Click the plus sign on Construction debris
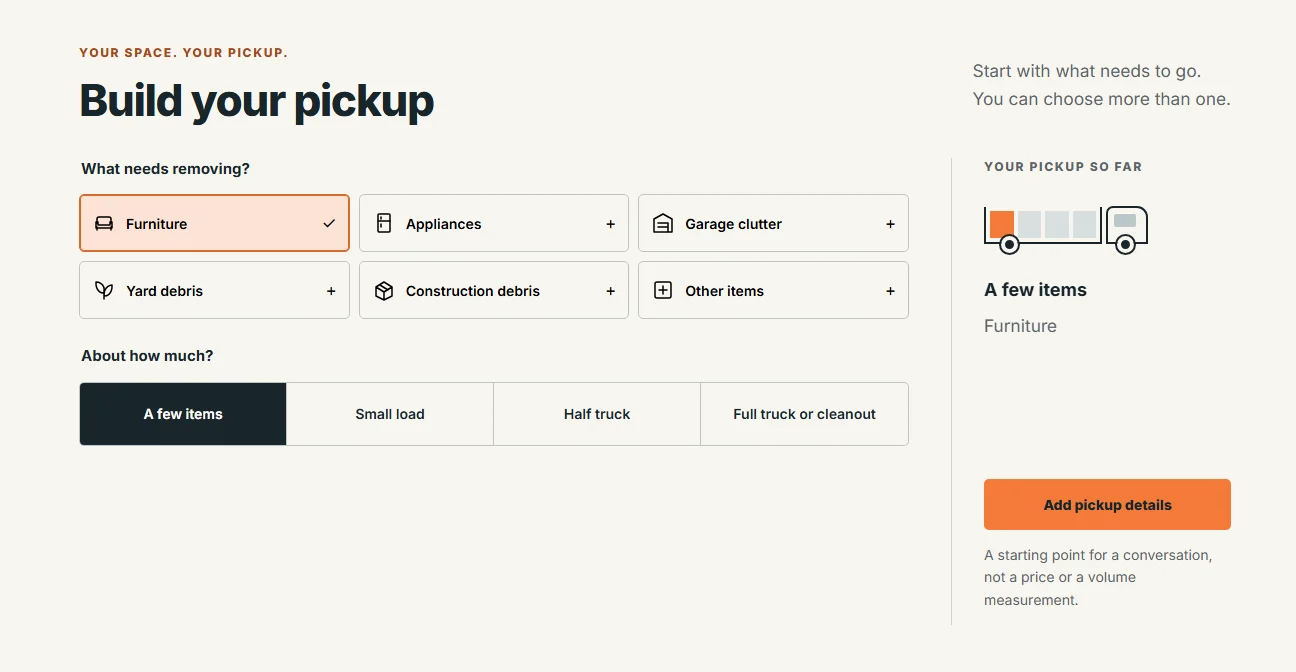Image resolution: width=1296 pixels, height=672 pixels. coord(610,291)
